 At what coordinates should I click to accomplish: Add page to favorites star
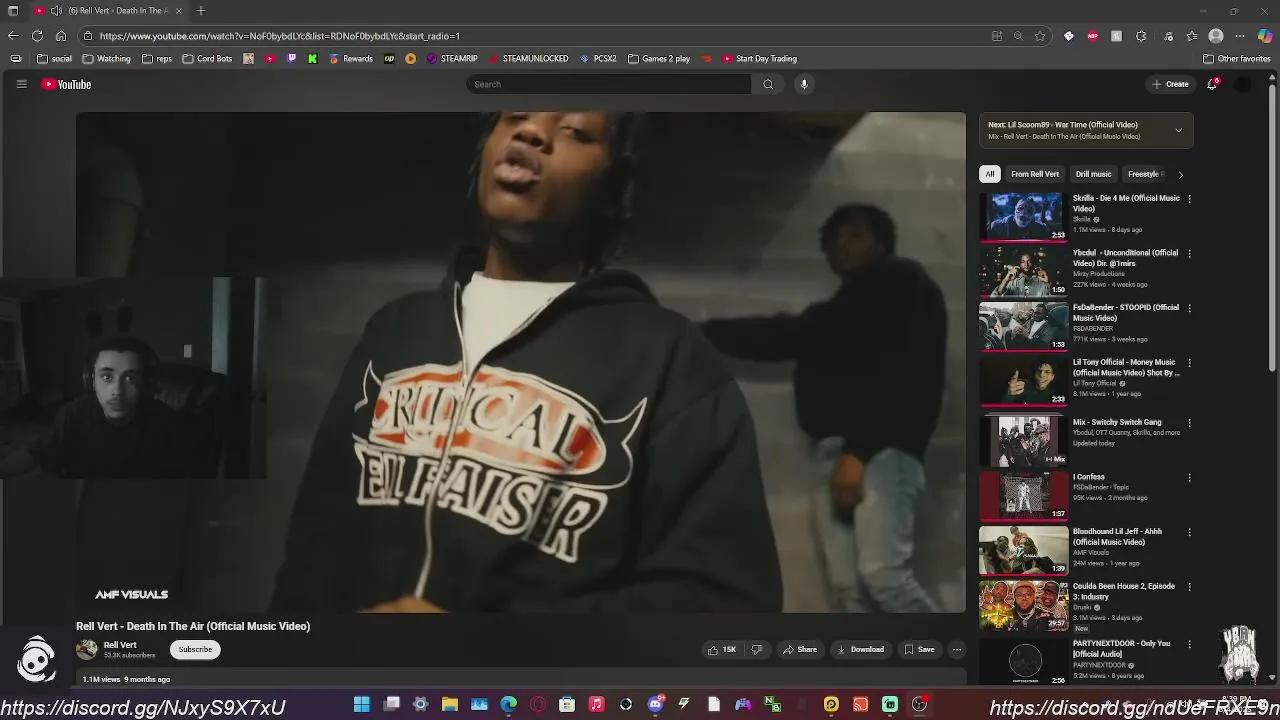[x=1040, y=36]
